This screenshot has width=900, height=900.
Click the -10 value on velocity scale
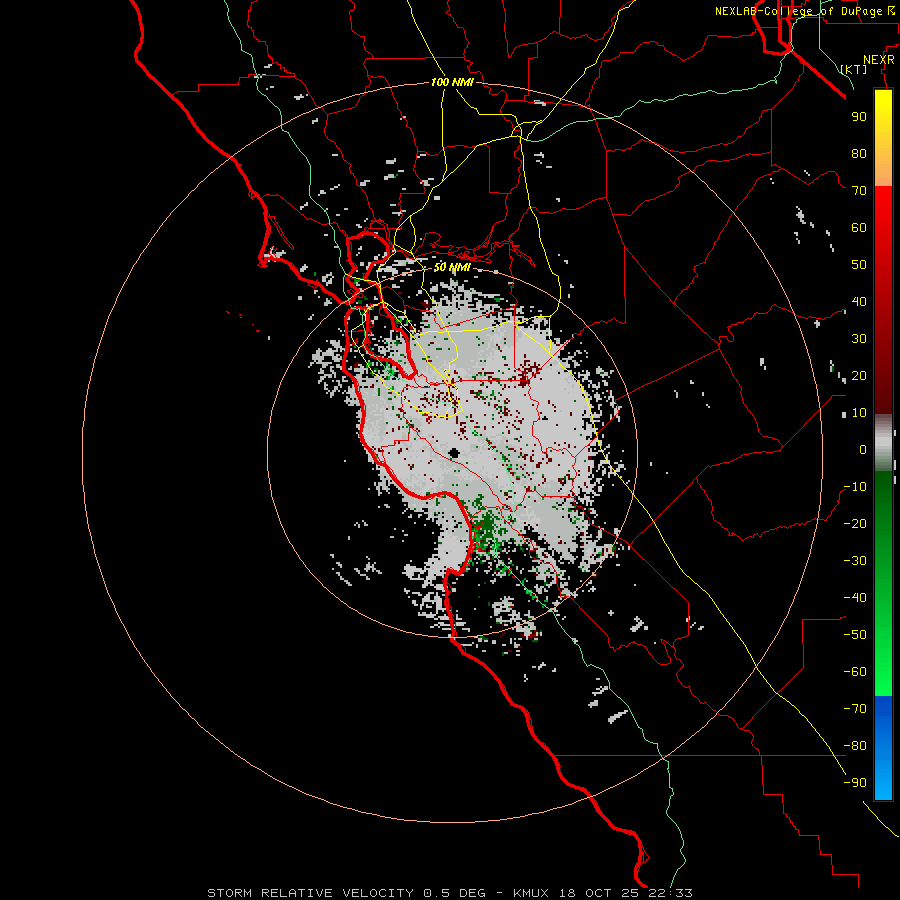[855, 487]
